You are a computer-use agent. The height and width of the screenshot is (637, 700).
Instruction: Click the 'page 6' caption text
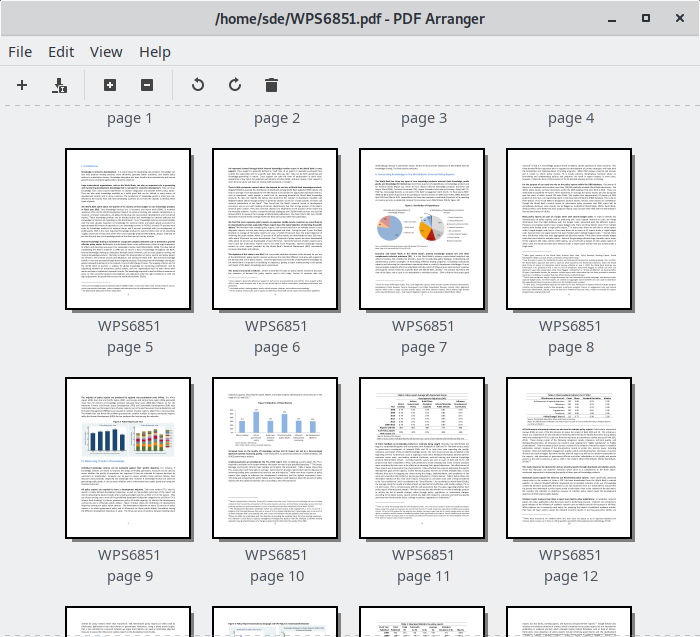coord(277,348)
